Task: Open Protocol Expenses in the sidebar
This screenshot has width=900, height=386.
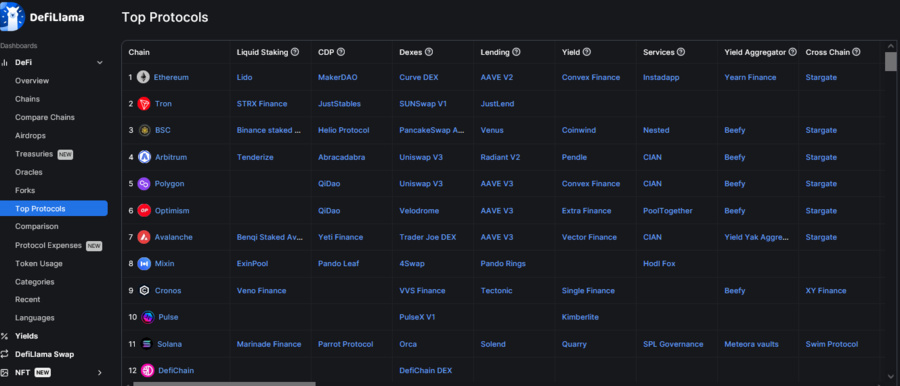Action: click(x=48, y=245)
